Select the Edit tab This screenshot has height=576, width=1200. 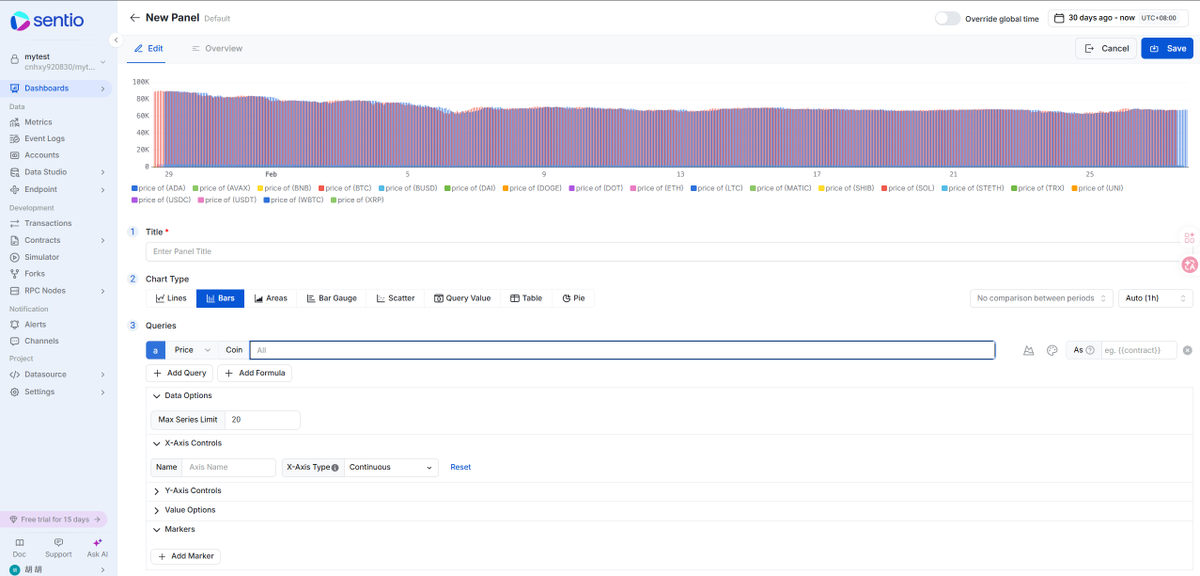148,48
